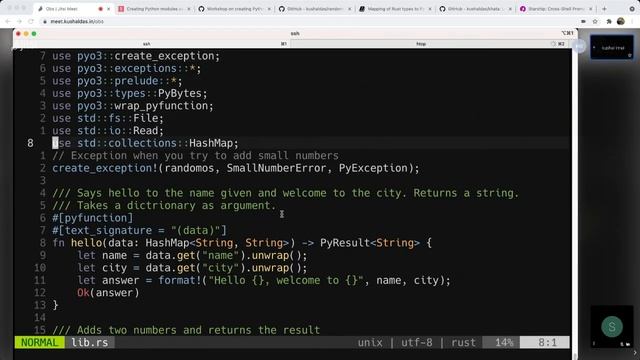Click the site lock icon in address bar
The width and height of the screenshot is (640, 360).
click(x=45, y=21)
